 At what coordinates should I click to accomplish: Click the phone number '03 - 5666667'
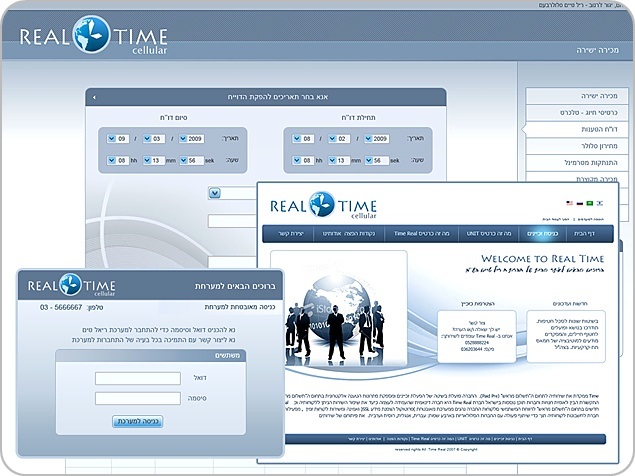[x=61, y=307]
